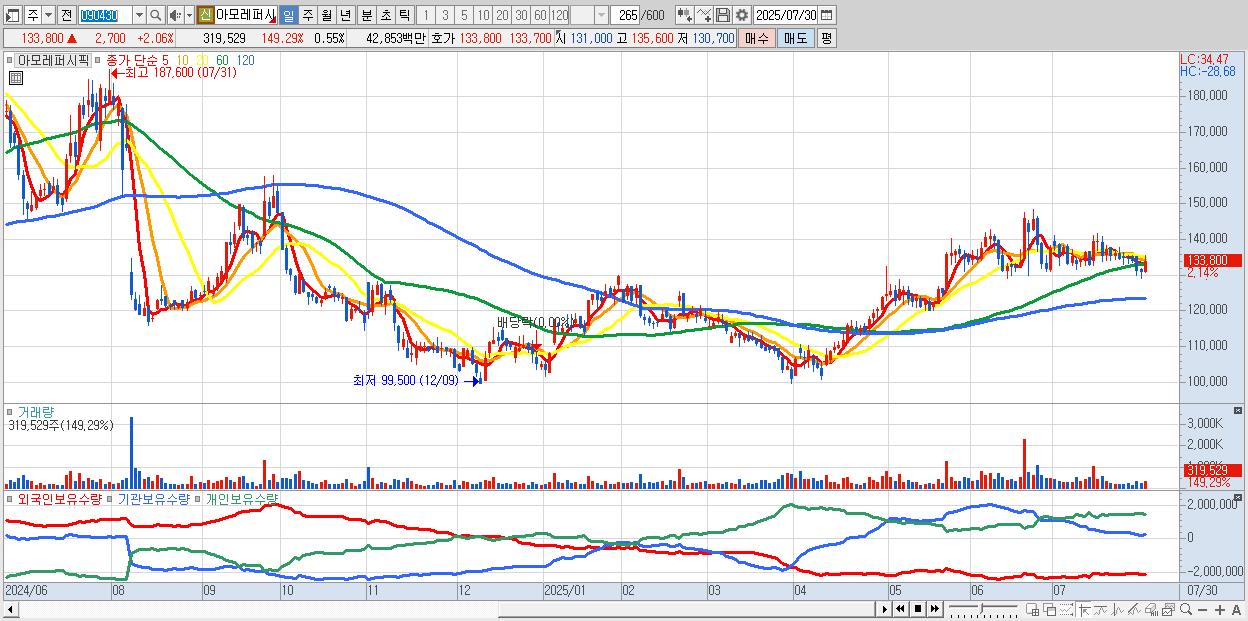Click the stock code input 090430
The width and height of the screenshot is (1248, 621).
(104, 15)
